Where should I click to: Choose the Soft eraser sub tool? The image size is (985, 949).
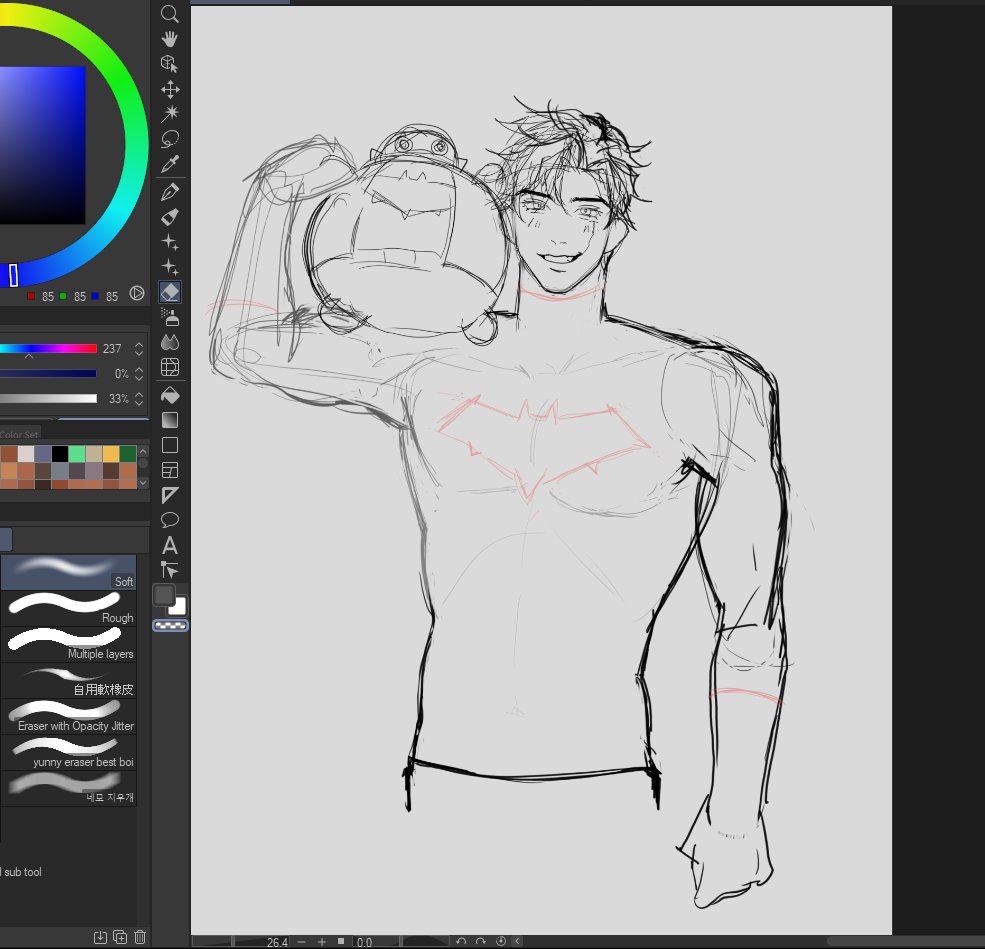pos(68,572)
